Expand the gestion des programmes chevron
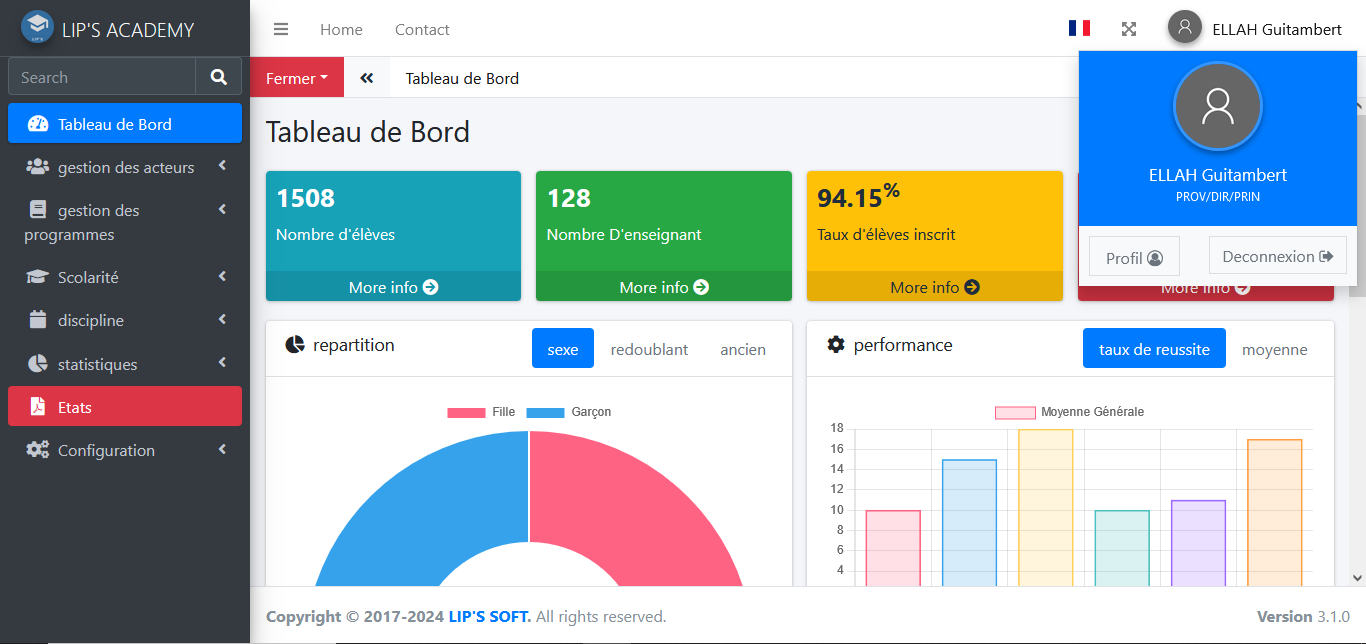The image size is (1366, 644). tap(222, 209)
